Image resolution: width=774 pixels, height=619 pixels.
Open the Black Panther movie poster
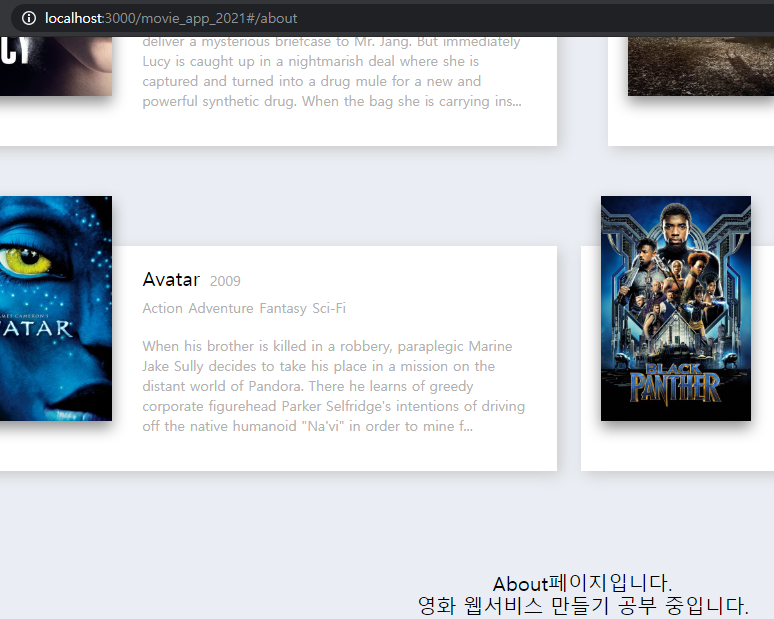click(676, 309)
